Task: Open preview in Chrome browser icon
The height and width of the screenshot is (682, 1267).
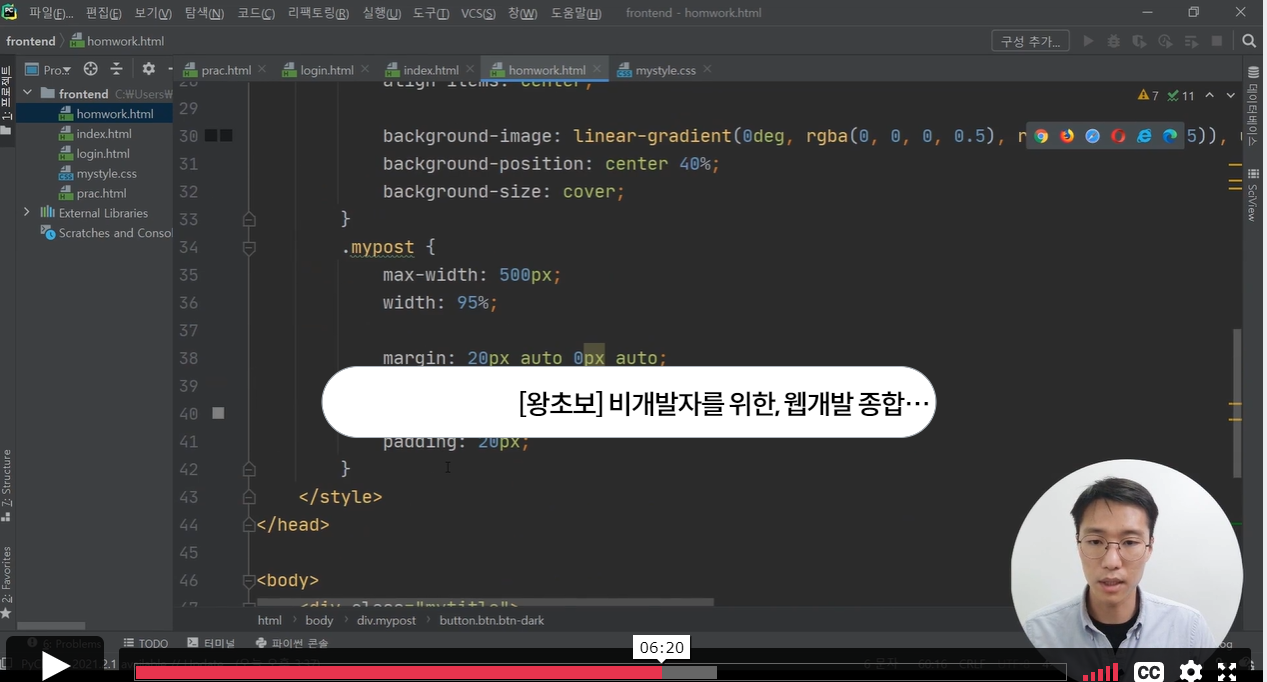Action: click(1041, 136)
